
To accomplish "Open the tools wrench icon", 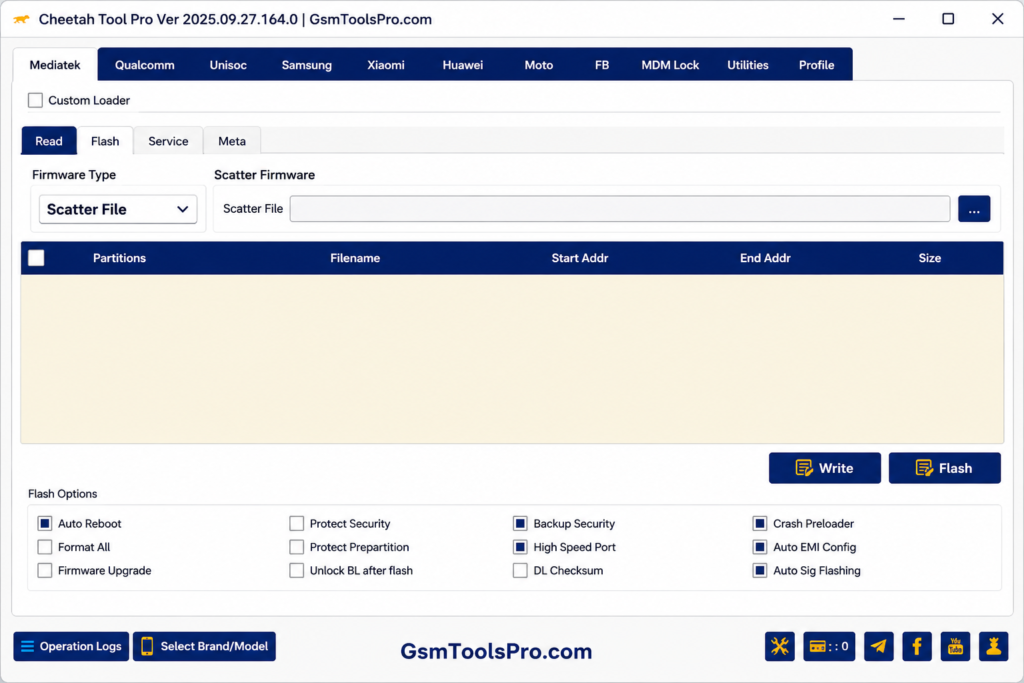I will pyautogui.click(x=780, y=646).
